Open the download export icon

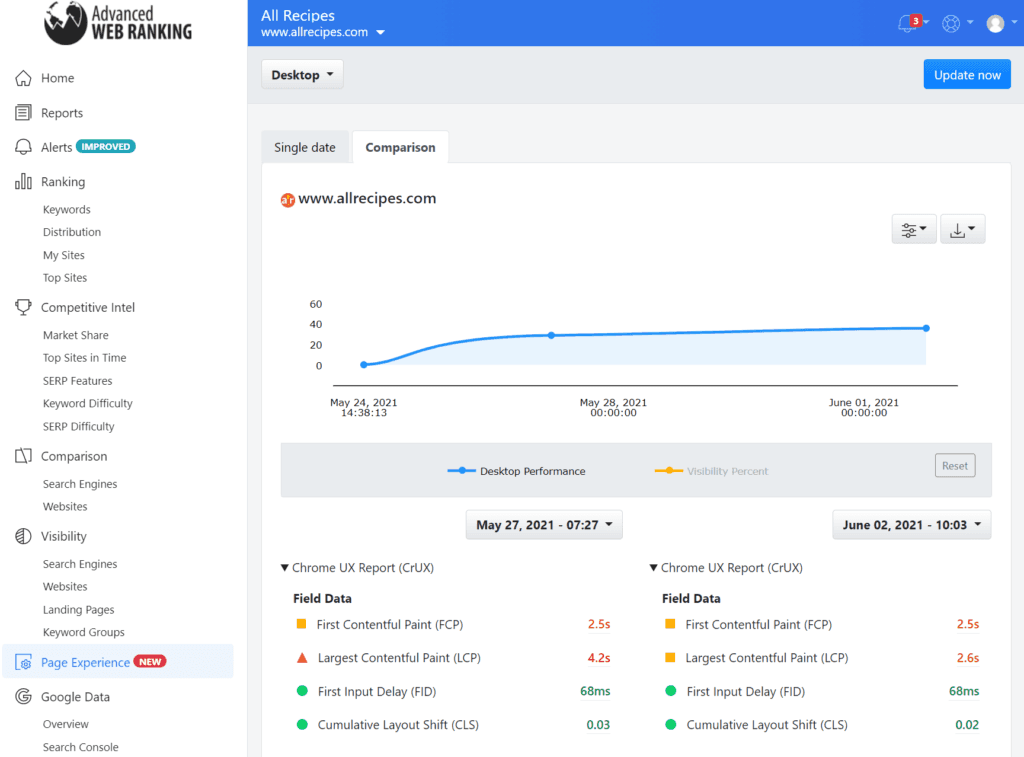point(962,229)
